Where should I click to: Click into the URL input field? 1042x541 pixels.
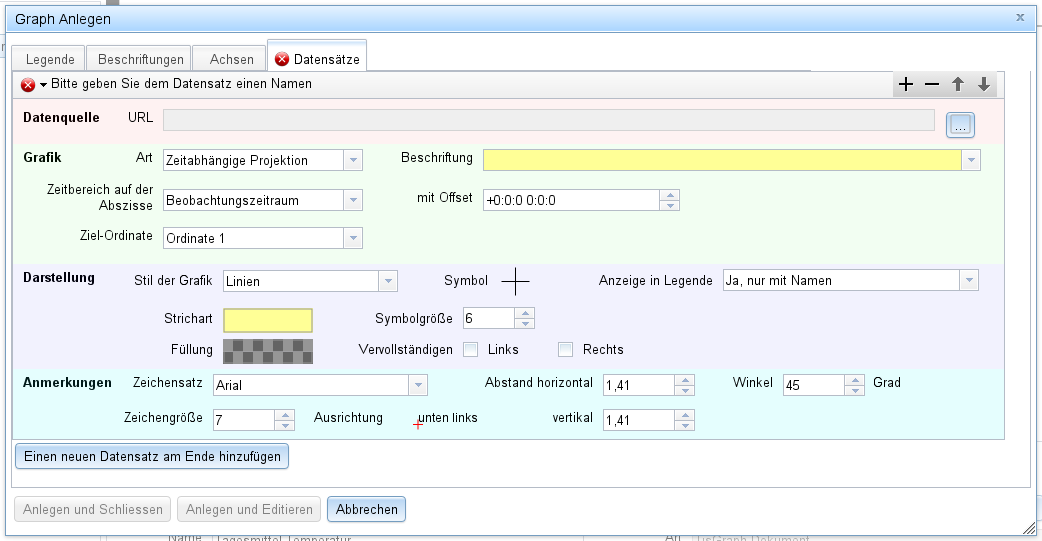point(549,120)
